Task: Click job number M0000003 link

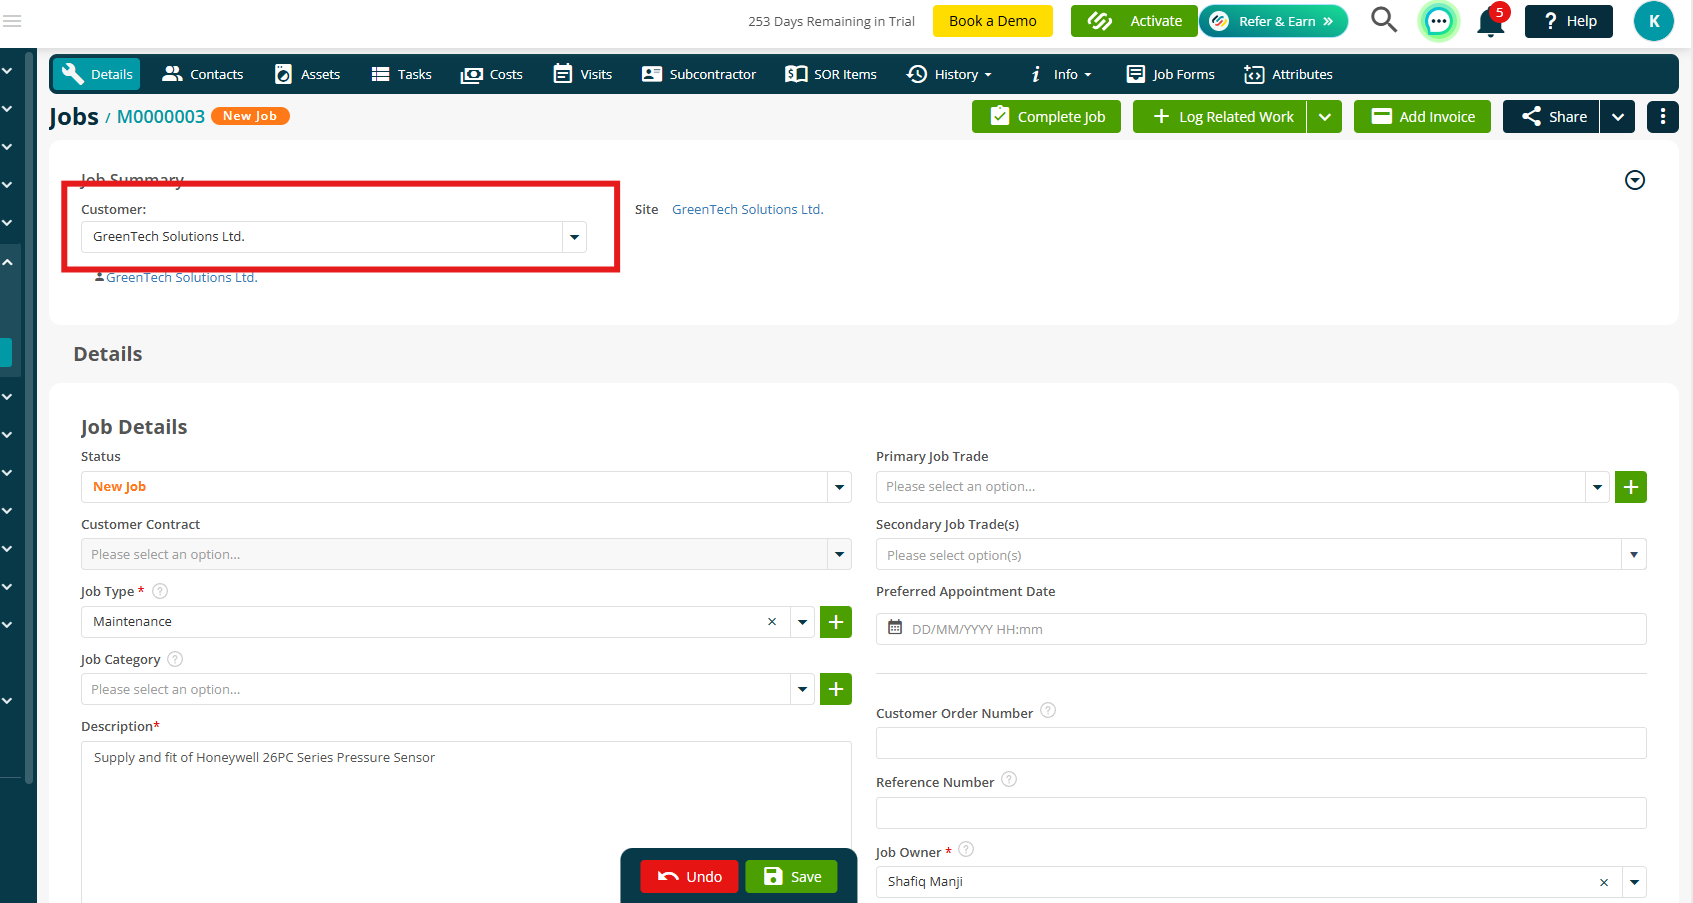Action: coord(161,117)
